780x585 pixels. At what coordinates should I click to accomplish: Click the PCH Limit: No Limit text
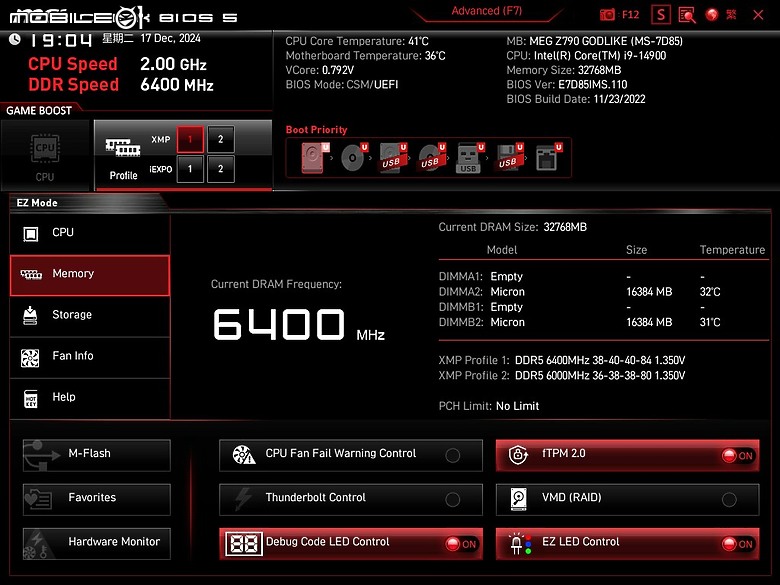[488, 406]
